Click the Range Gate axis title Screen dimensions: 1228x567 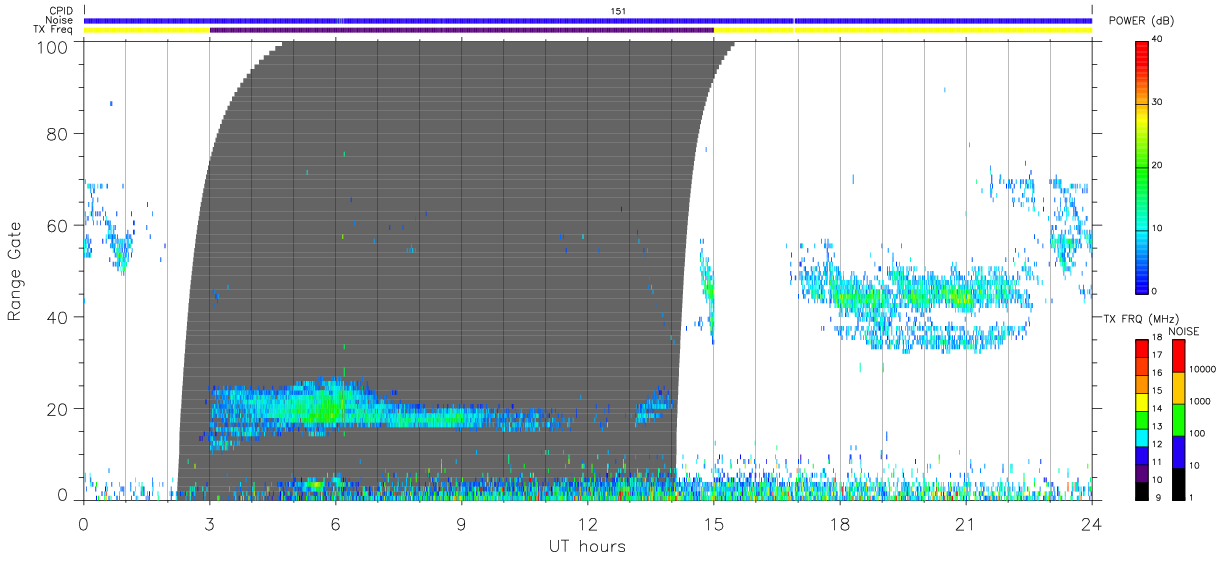coord(15,270)
